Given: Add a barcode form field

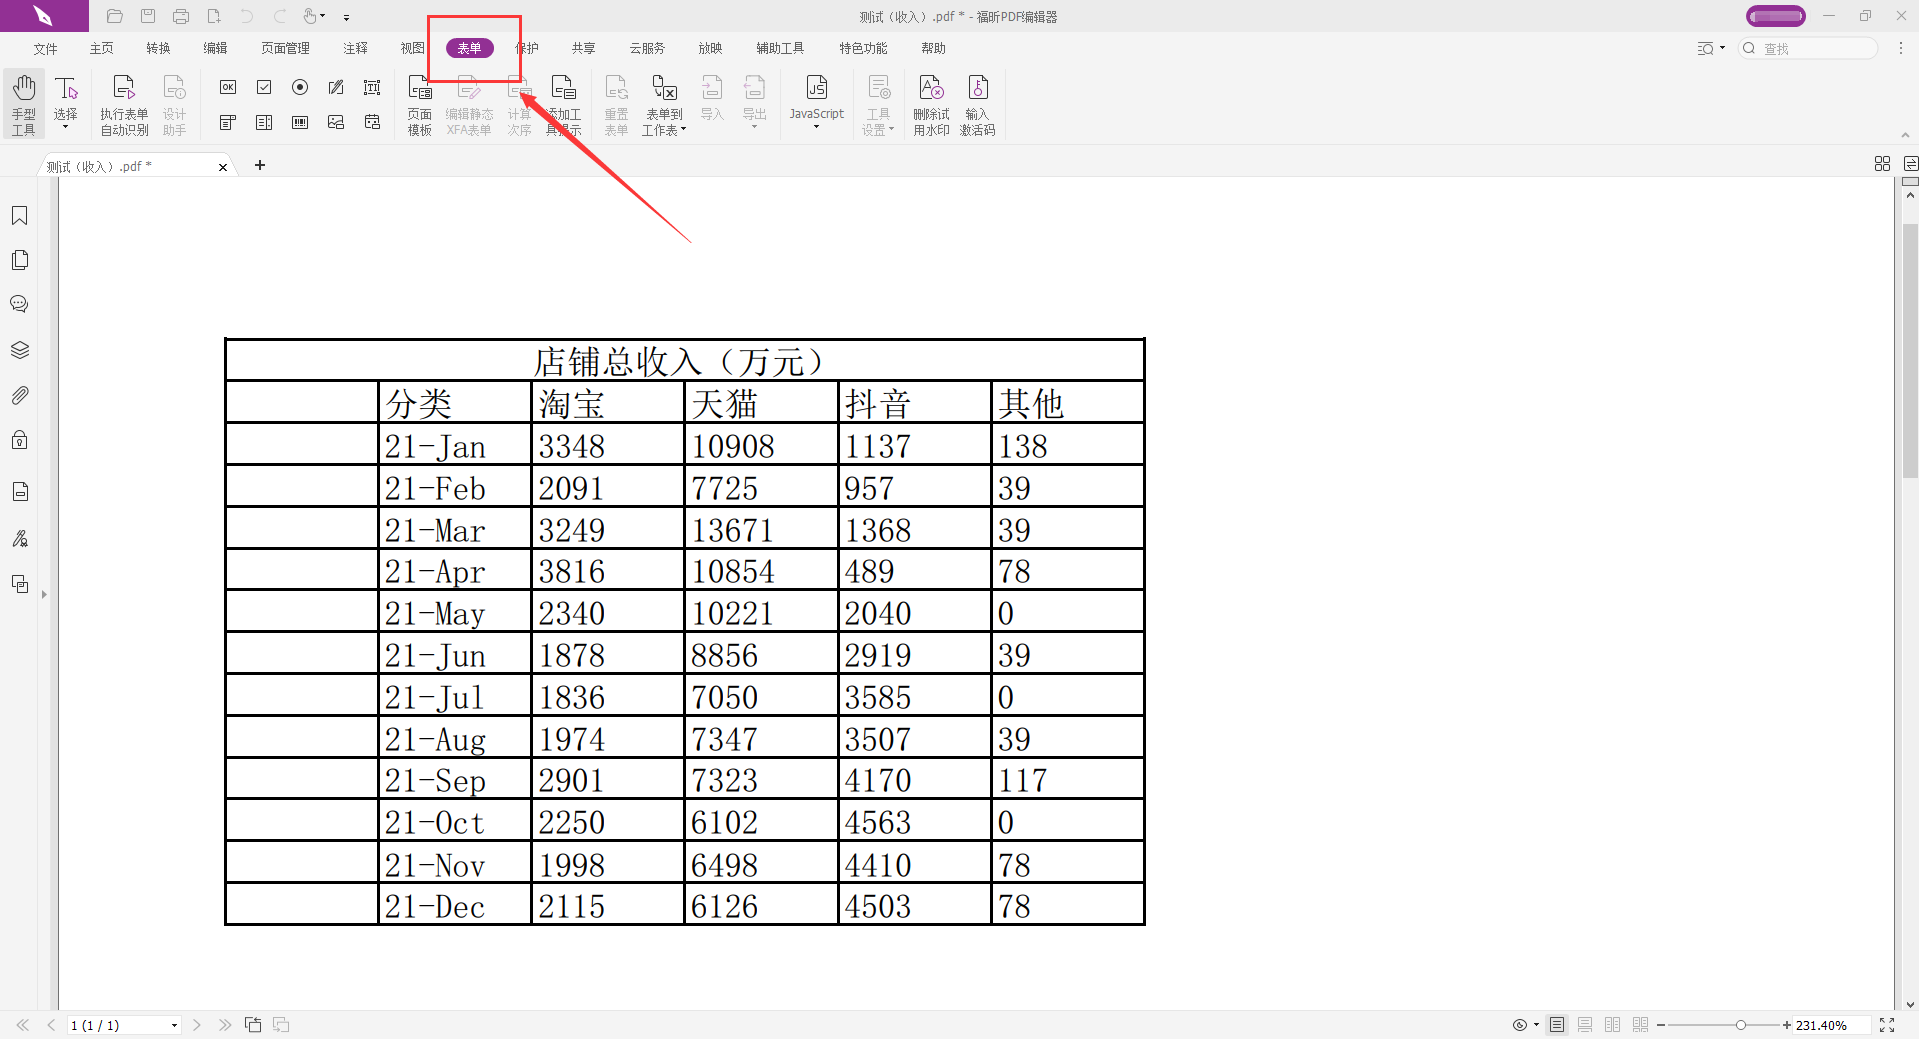Looking at the screenshot, I should pyautogui.click(x=300, y=123).
